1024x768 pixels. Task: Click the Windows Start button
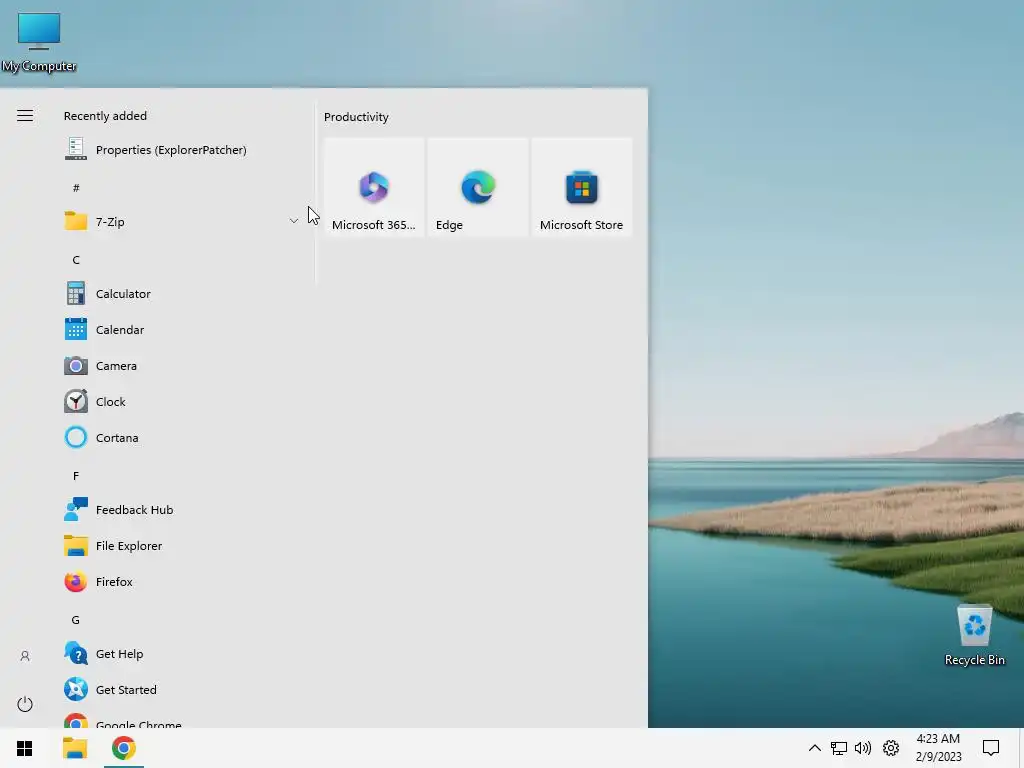coord(25,748)
